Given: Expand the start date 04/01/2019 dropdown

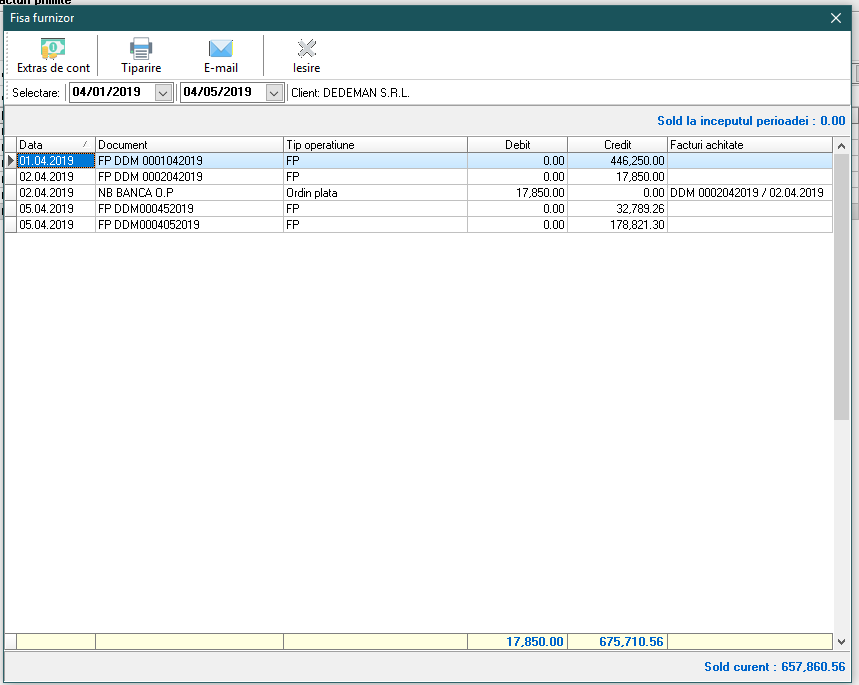Looking at the screenshot, I should click(x=164, y=92).
